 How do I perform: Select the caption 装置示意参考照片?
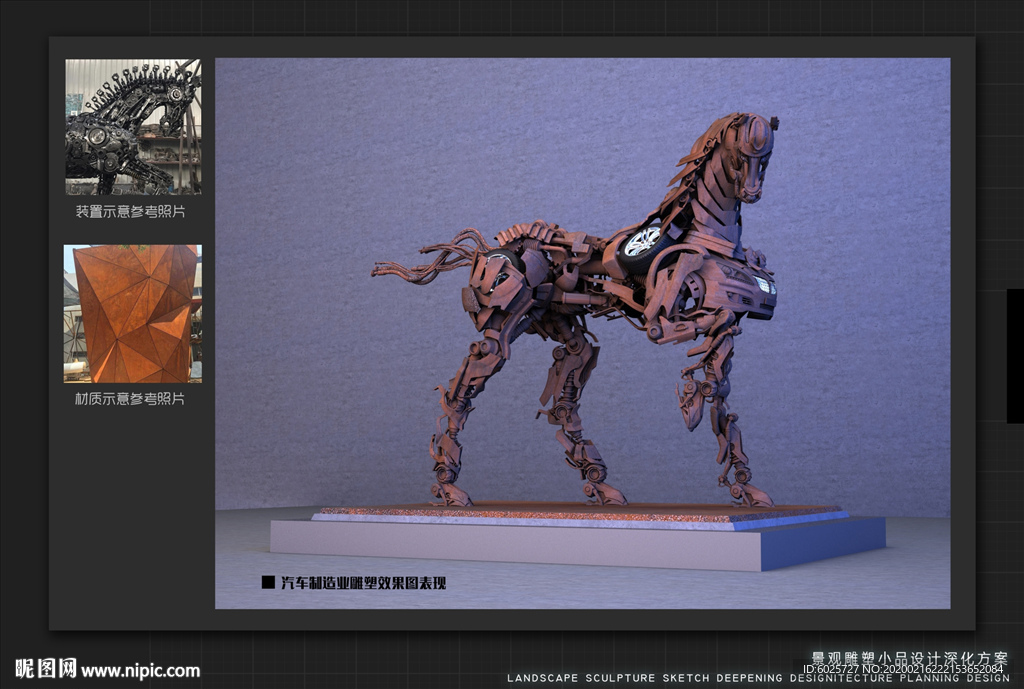(131, 212)
